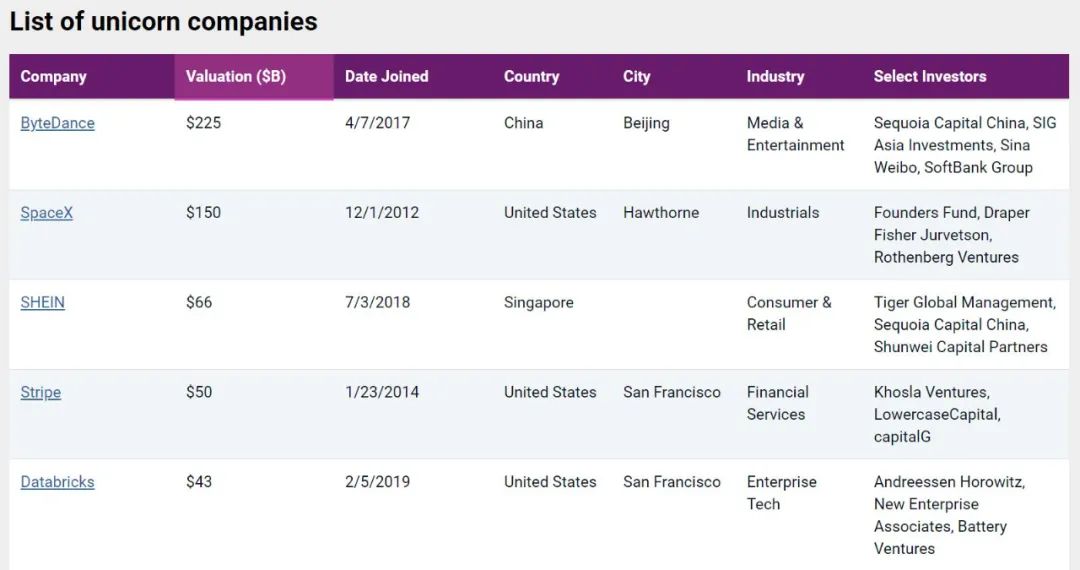Screen dimensions: 1080x570
Task: Open the SpaceX company link
Action: point(46,213)
